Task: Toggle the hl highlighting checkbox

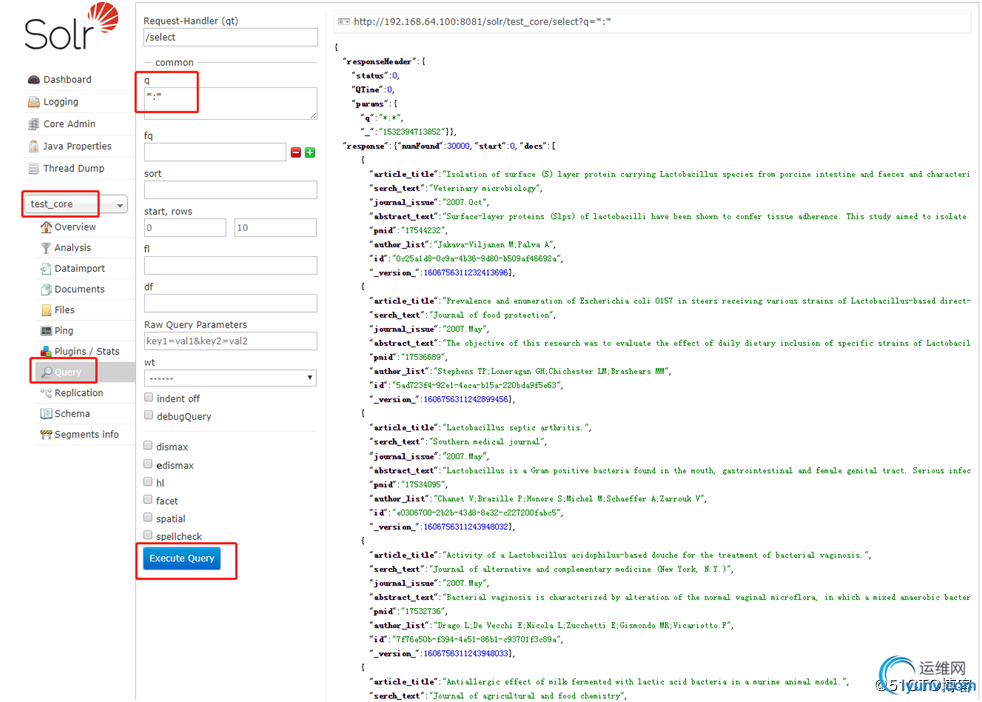Action: coord(148,482)
